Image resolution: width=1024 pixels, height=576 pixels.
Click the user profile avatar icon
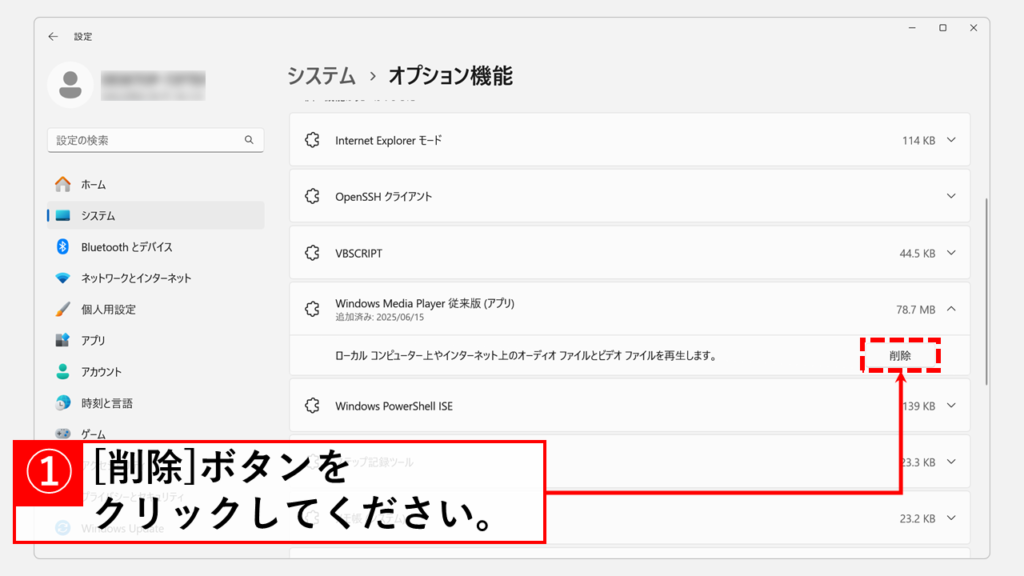[70, 85]
